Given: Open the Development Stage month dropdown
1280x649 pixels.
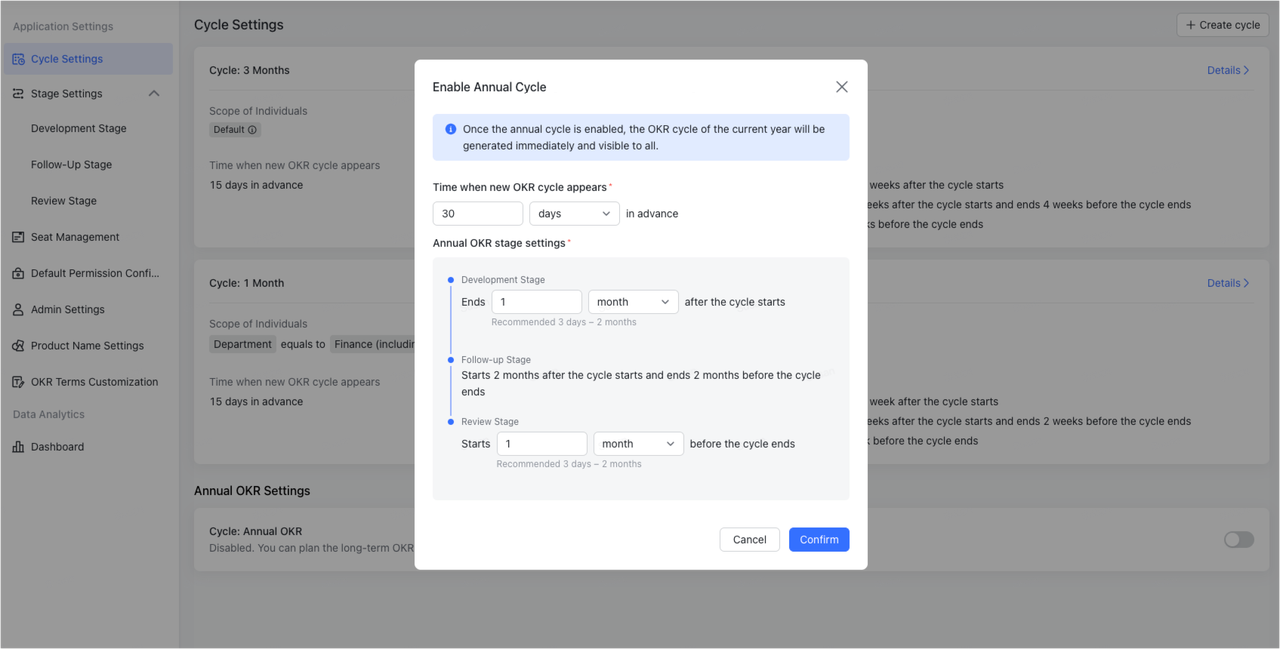Looking at the screenshot, I should 632,301.
